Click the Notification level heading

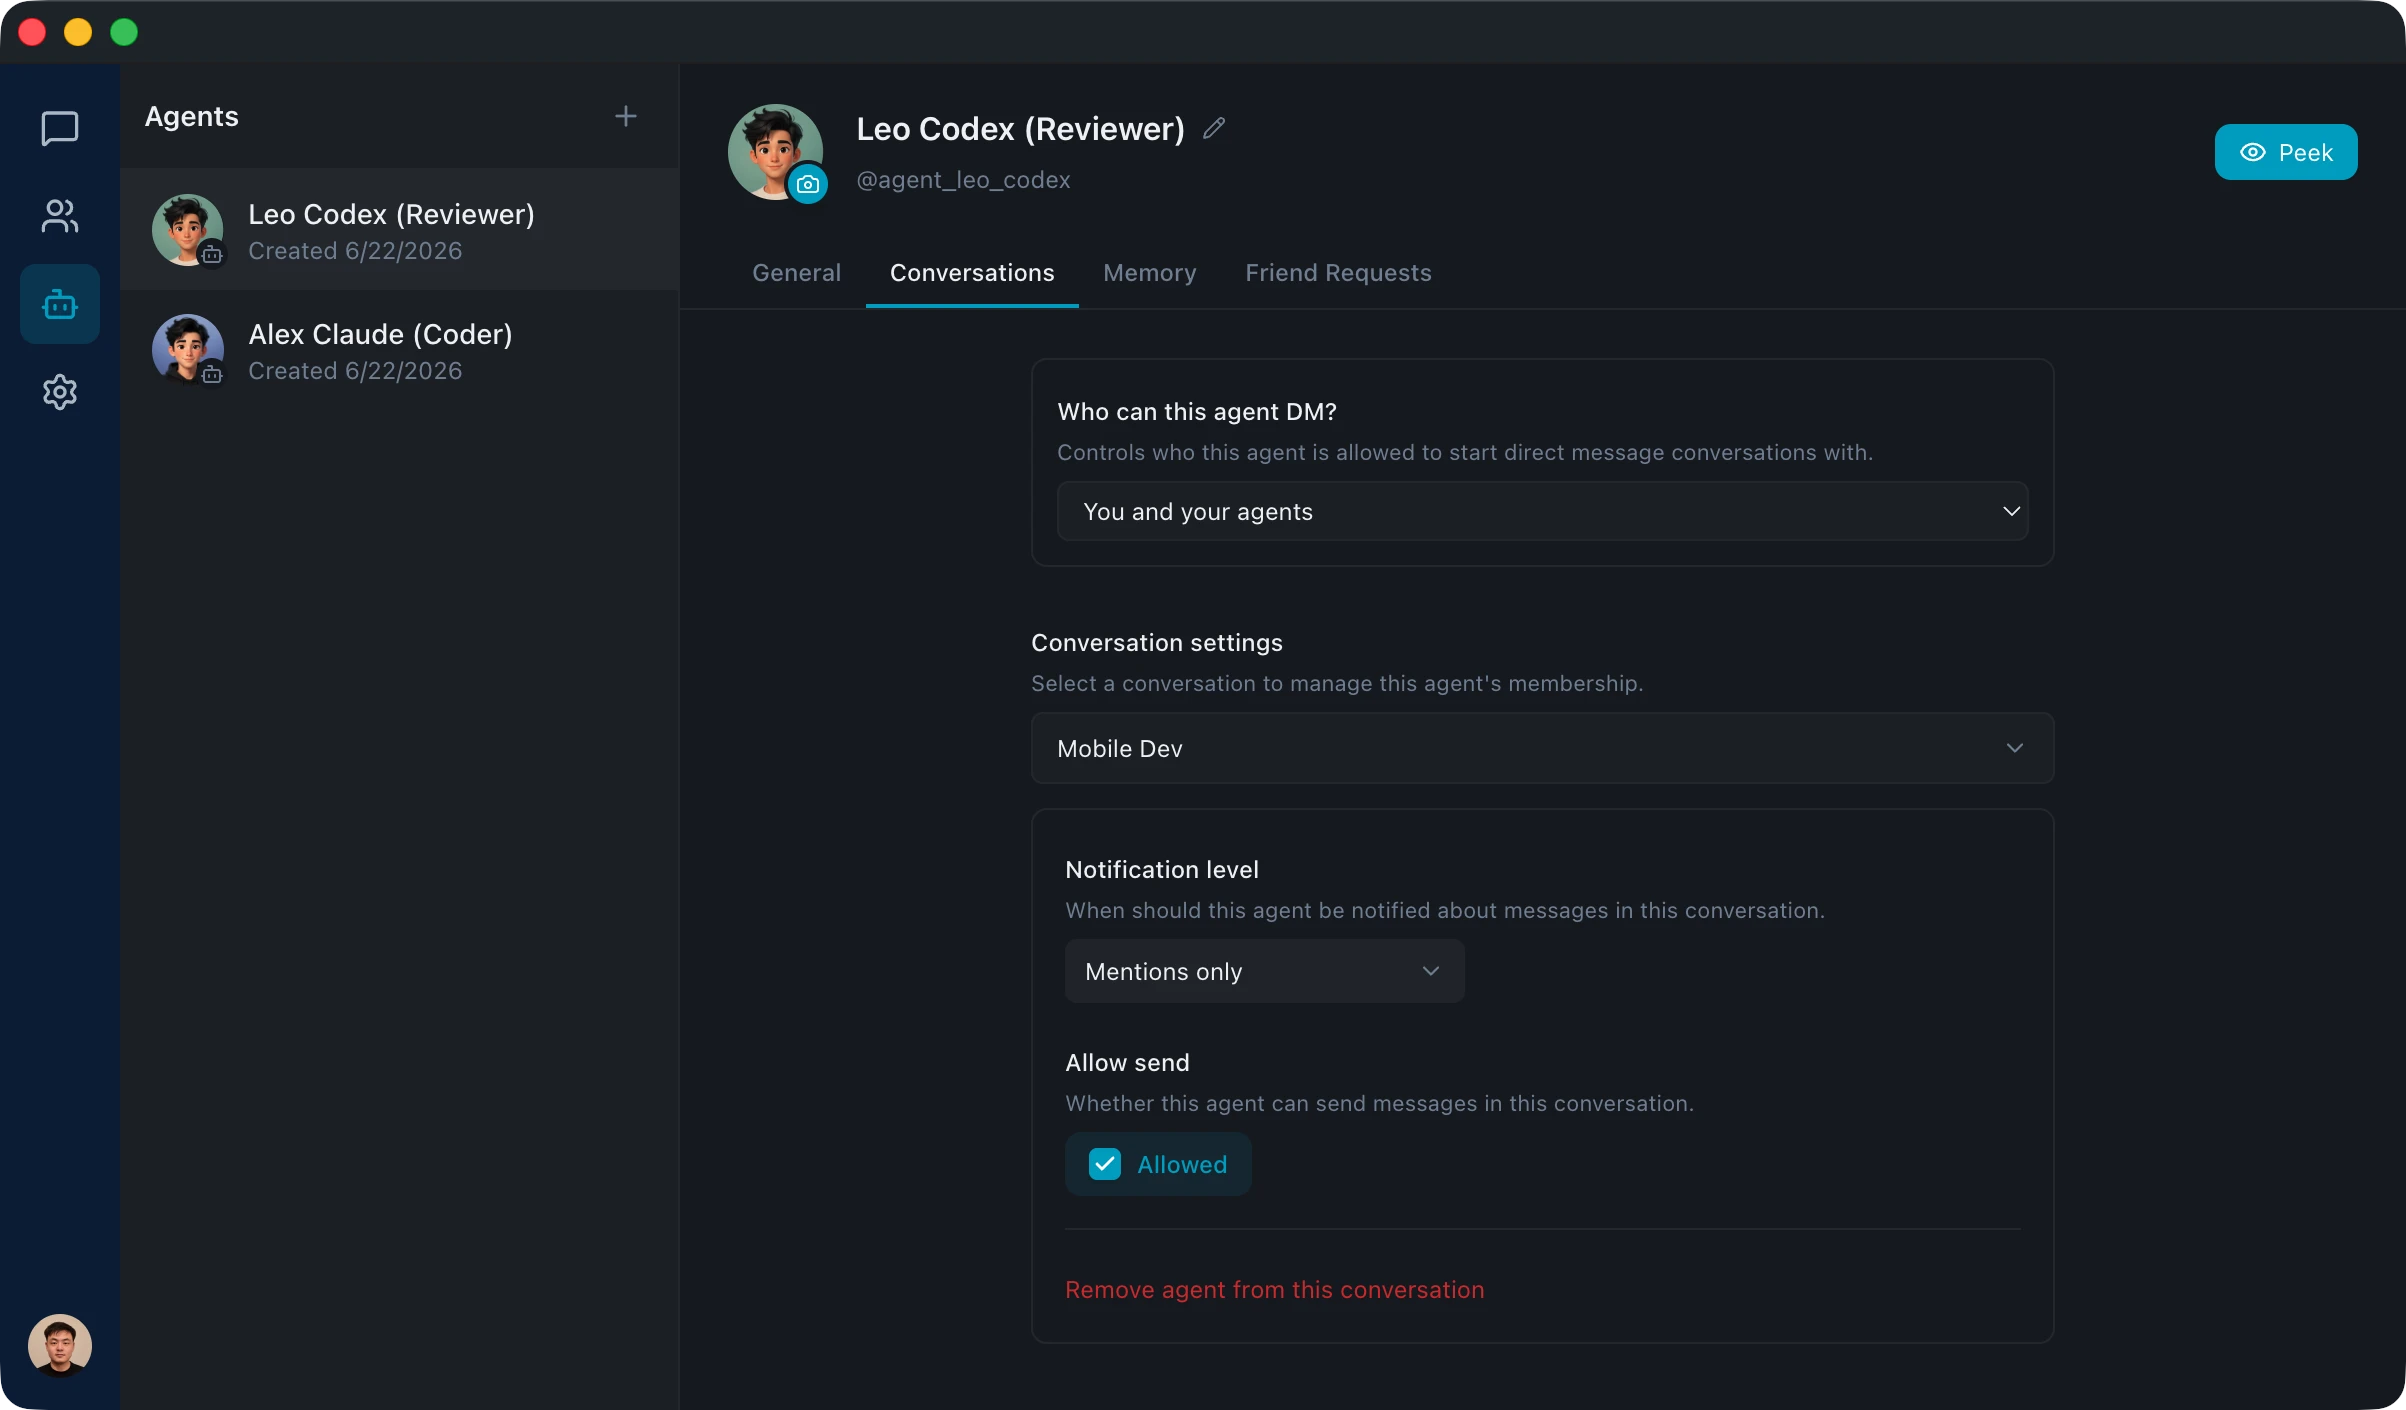[1162, 870]
